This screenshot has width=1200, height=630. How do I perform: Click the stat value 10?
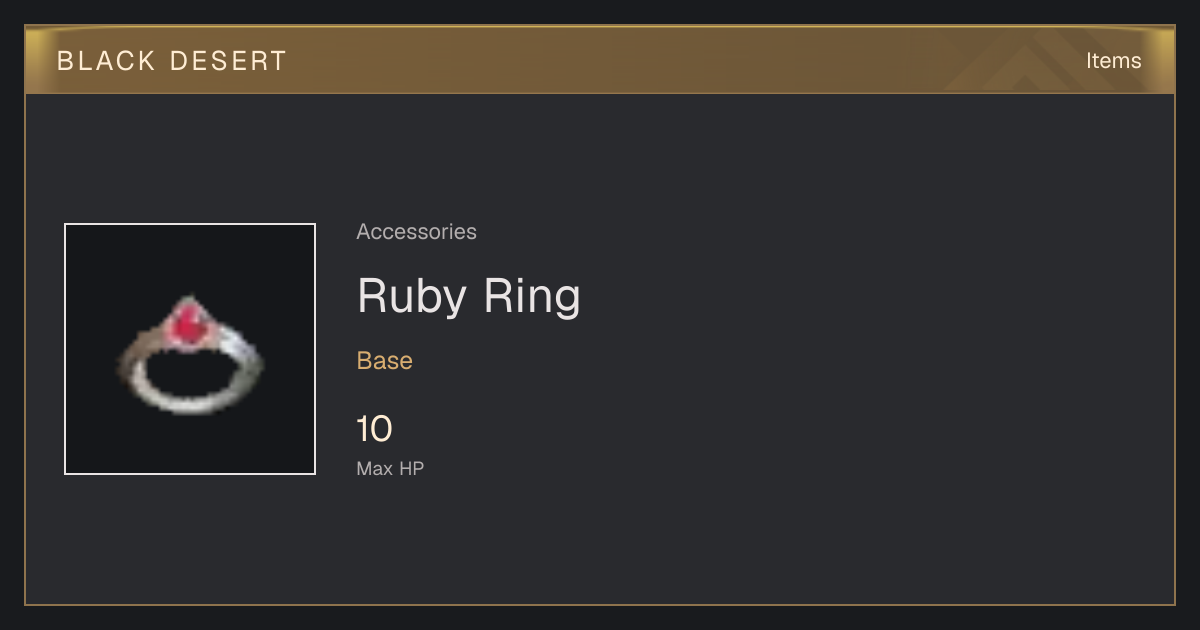(375, 430)
